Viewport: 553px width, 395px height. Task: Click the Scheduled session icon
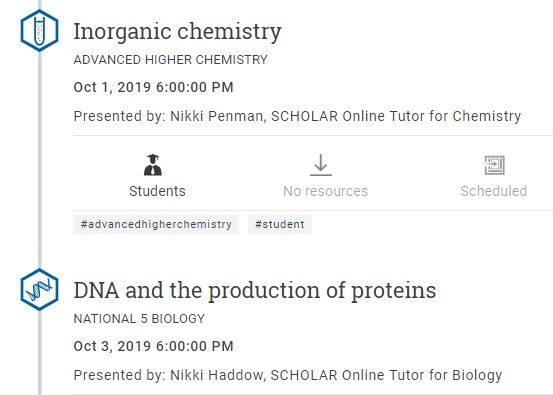click(x=494, y=165)
